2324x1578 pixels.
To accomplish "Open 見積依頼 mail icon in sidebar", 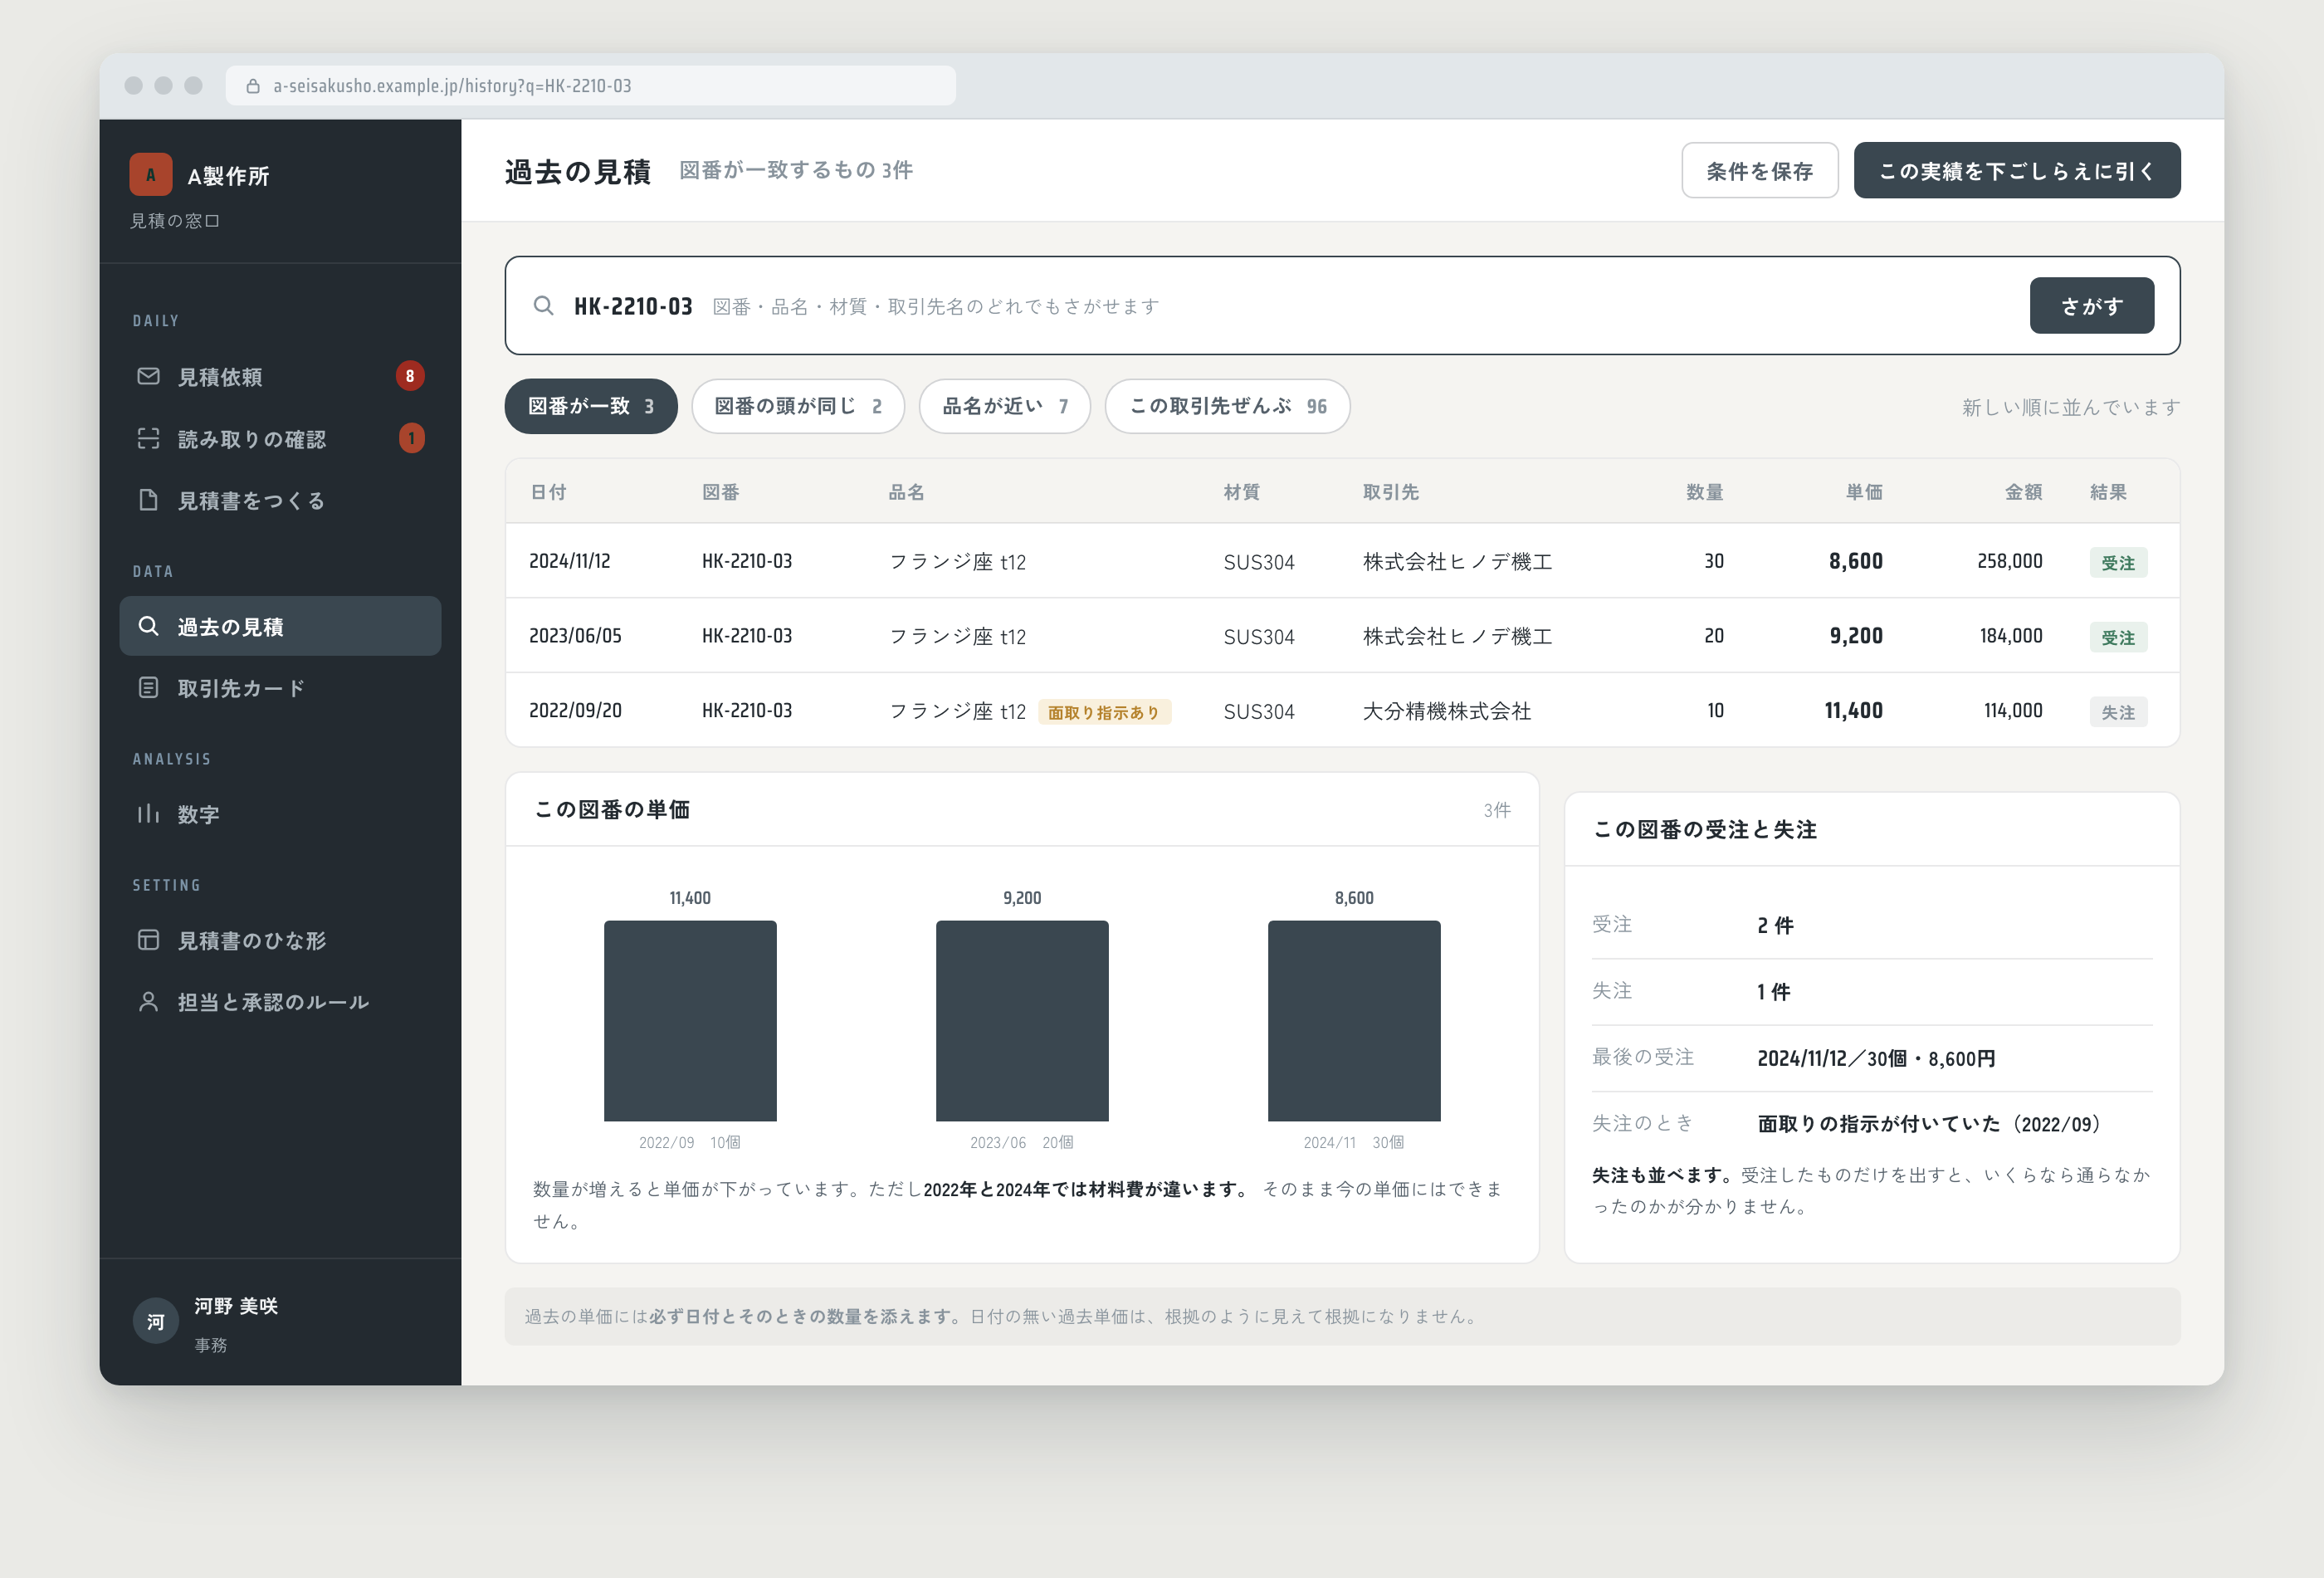I will 148,376.
